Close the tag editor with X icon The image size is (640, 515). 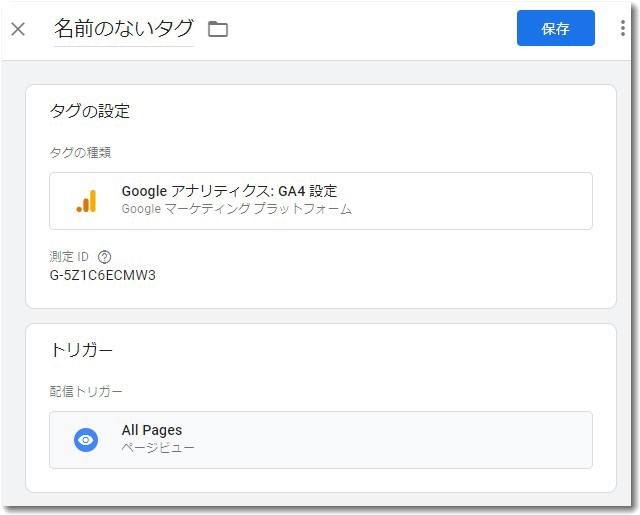pyautogui.click(x=18, y=29)
